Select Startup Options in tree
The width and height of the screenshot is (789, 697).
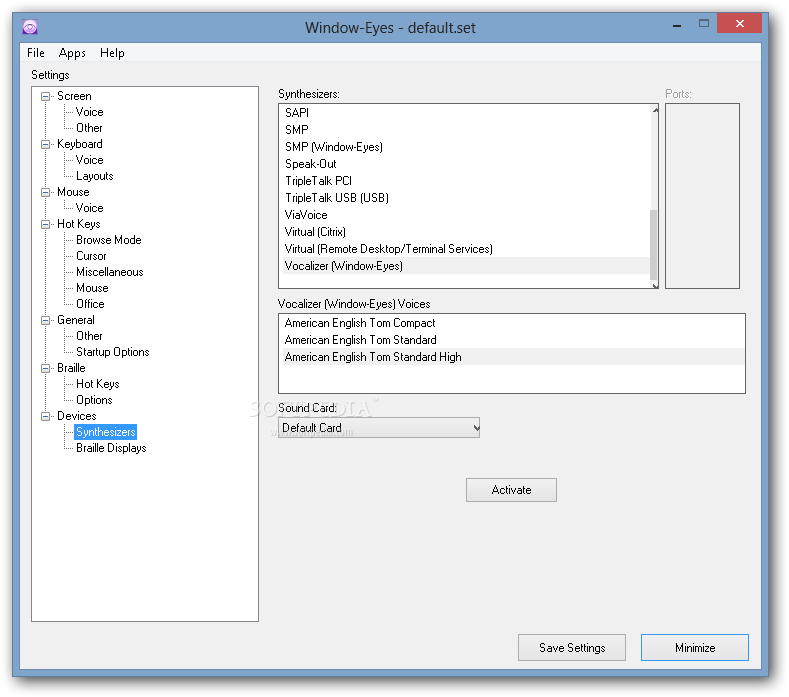pos(113,352)
